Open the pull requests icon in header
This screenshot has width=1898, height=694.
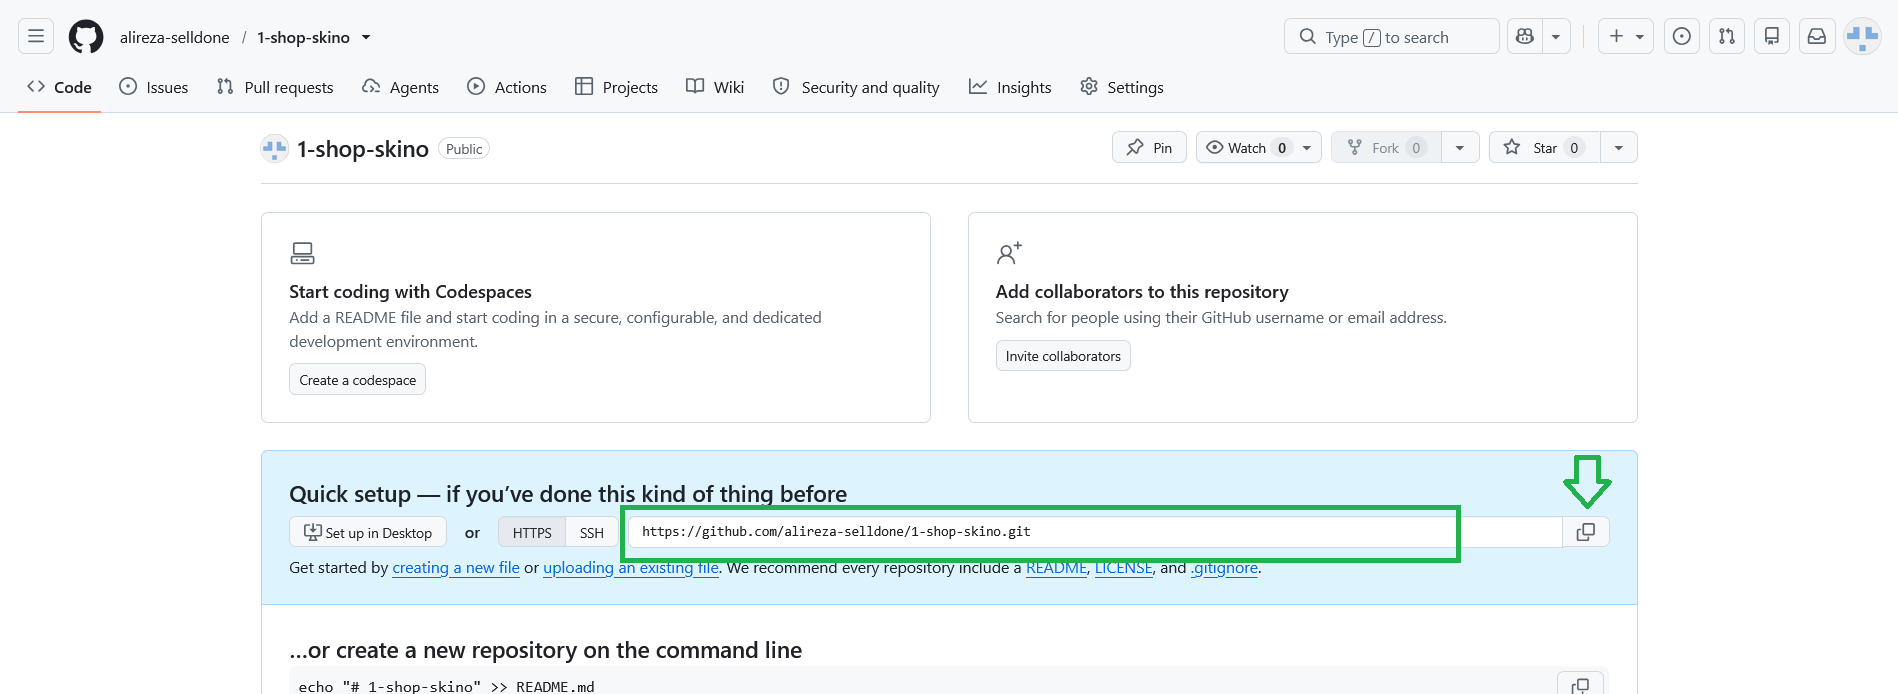[x=1727, y=37]
